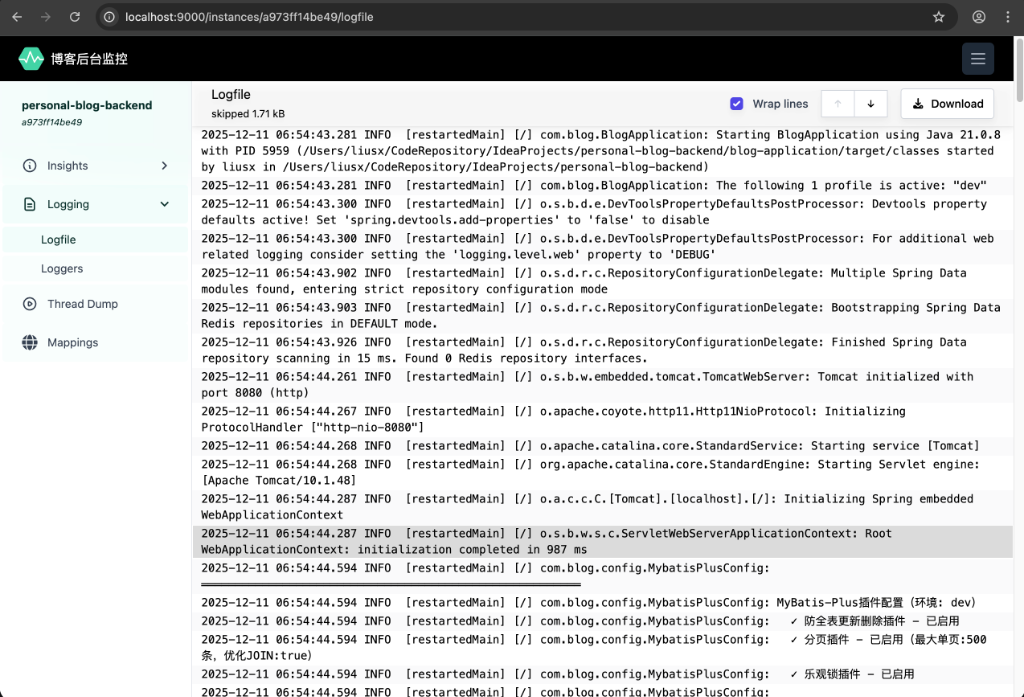Open the Loggers submenu item

tap(62, 269)
